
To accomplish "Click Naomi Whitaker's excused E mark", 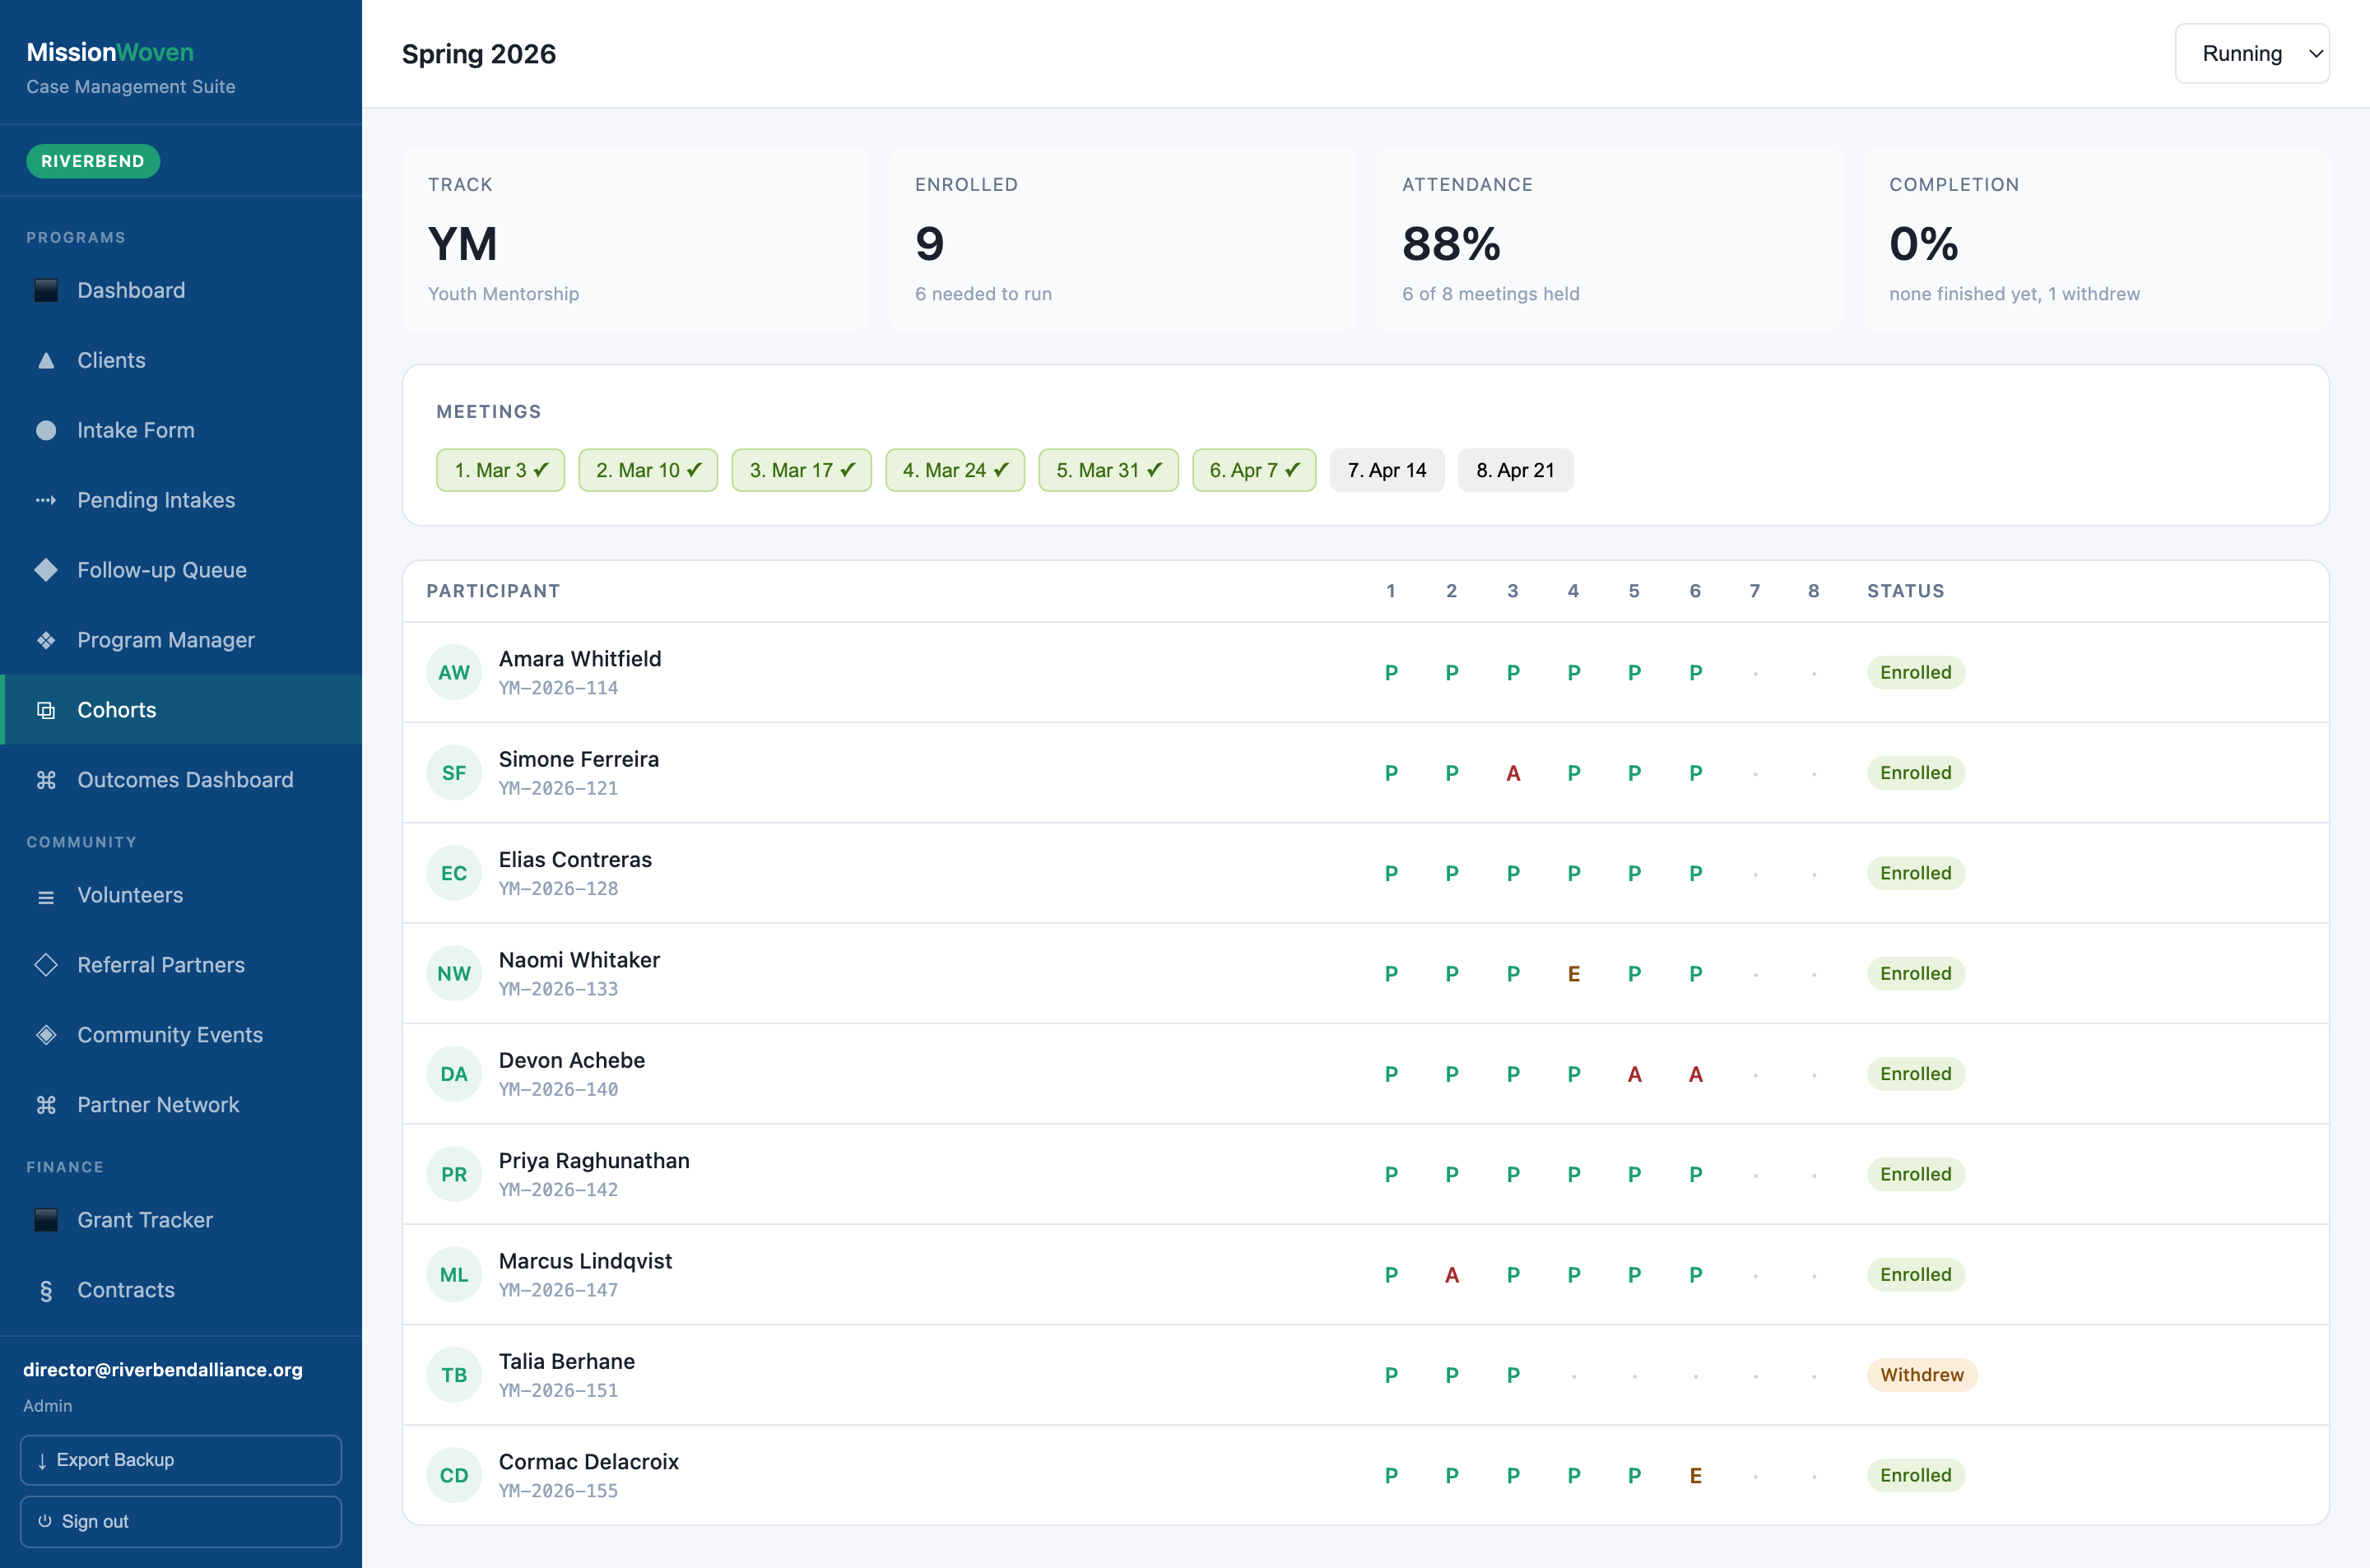I will 1574,974.
